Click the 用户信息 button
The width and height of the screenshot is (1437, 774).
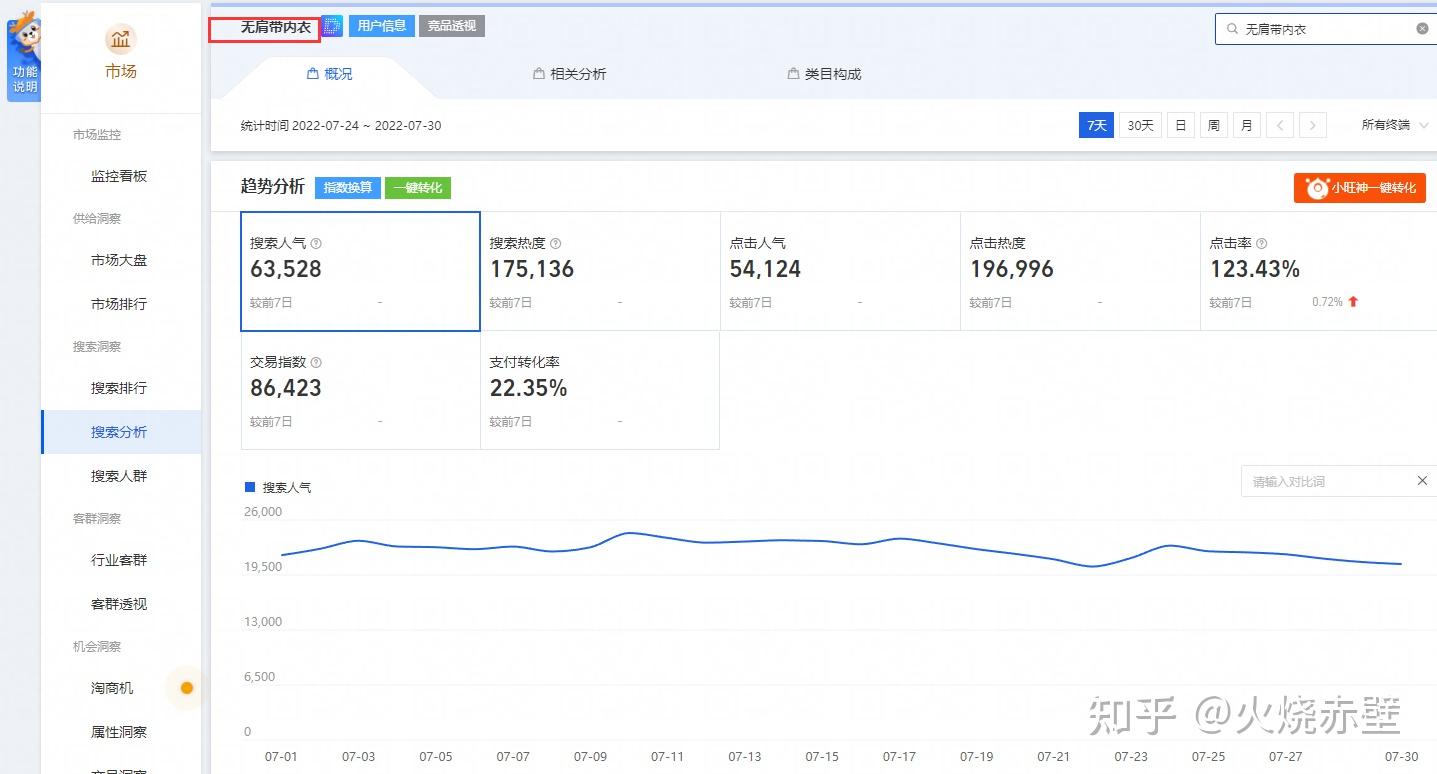[x=381, y=26]
